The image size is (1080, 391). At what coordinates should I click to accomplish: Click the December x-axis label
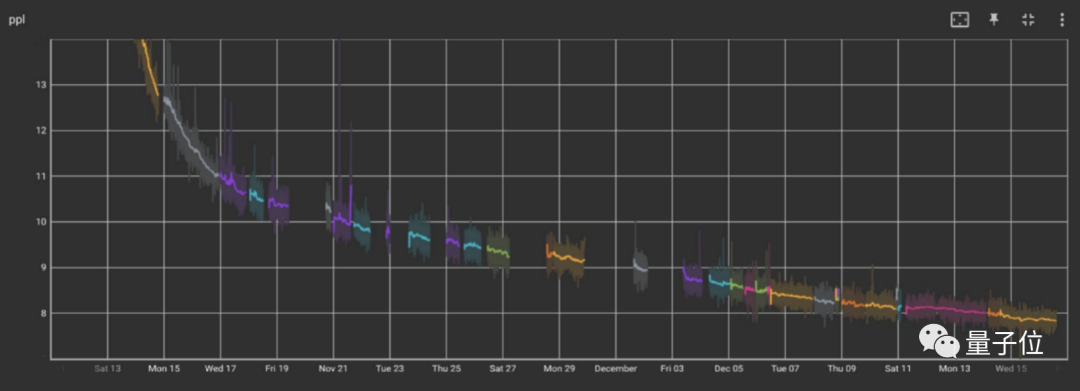[x=616, y=369]
